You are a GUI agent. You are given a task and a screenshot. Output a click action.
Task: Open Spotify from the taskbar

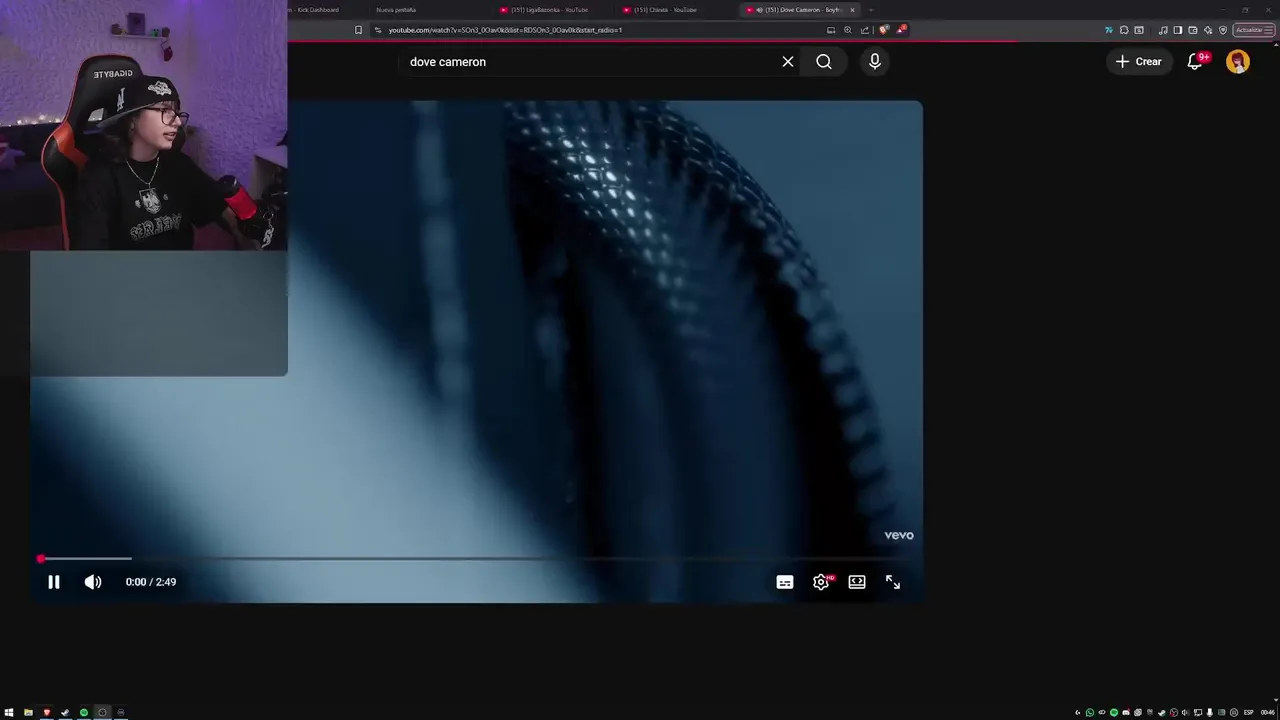(x=84, y=713)
